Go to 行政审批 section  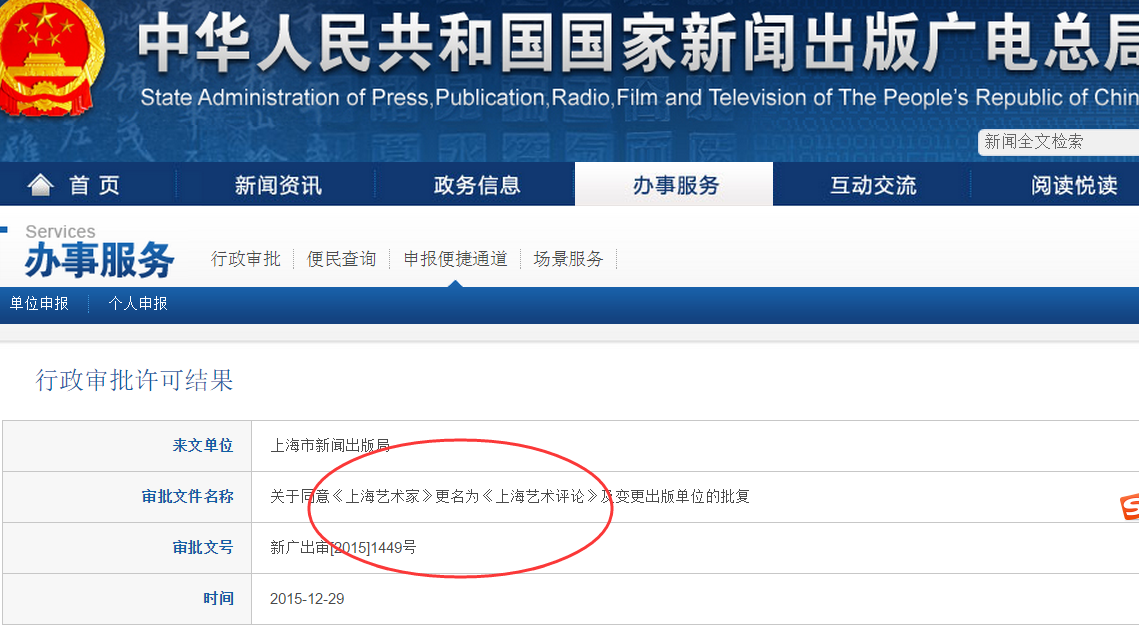pos(246,259)
